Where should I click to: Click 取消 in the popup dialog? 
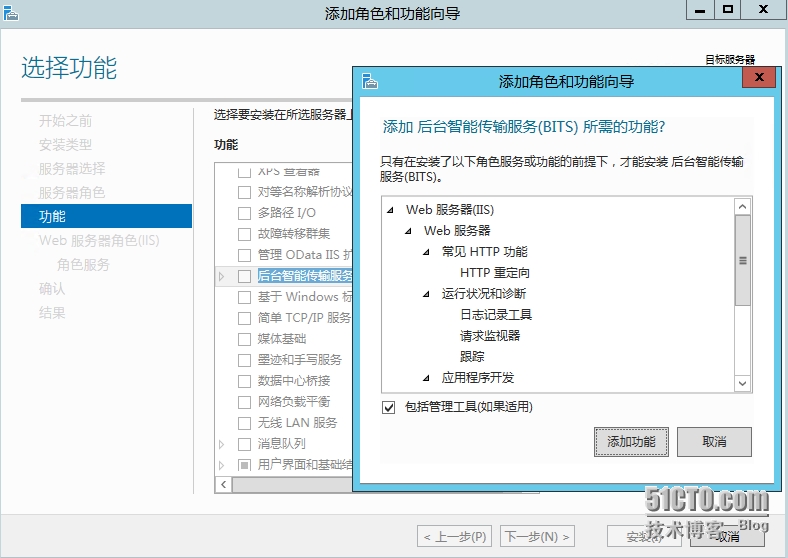[714, 442]
